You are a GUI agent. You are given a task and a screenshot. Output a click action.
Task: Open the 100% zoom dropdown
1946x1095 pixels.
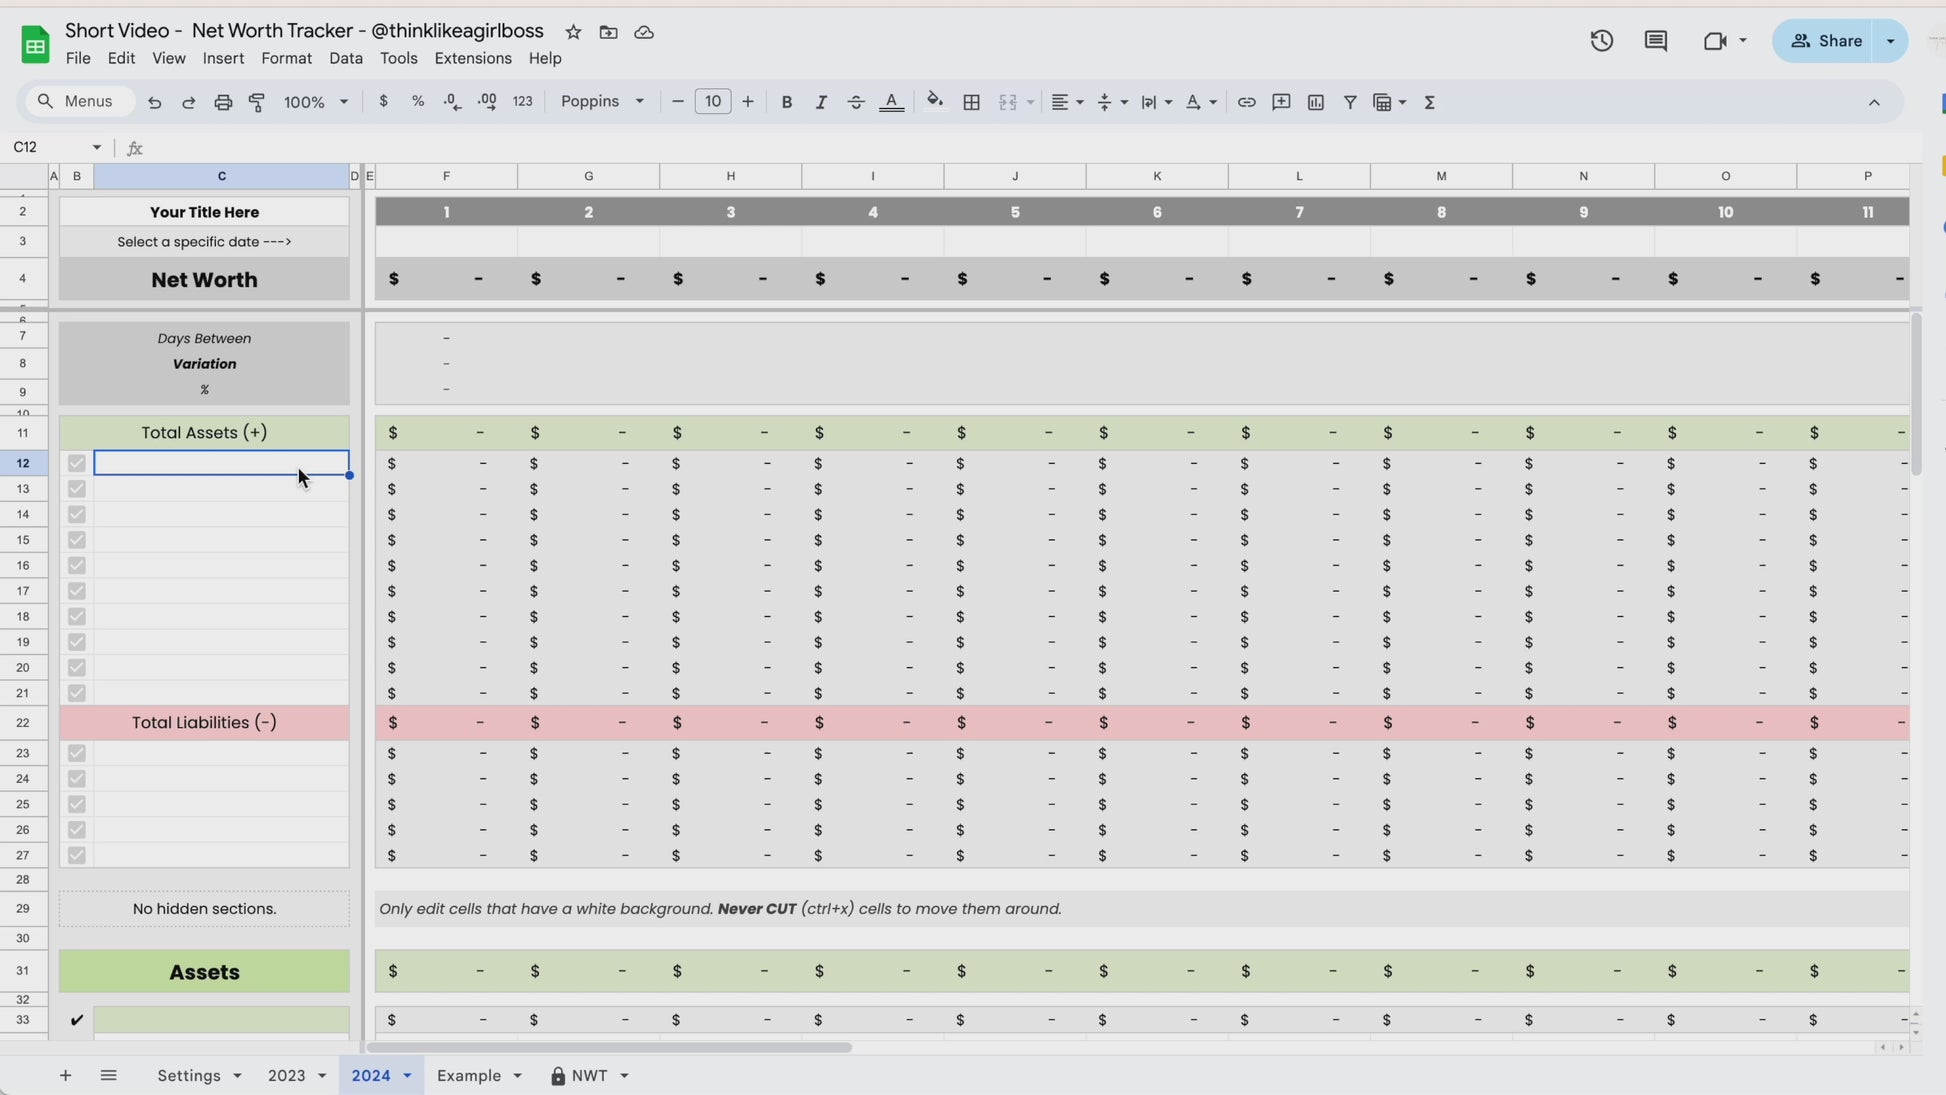point(315,102)
